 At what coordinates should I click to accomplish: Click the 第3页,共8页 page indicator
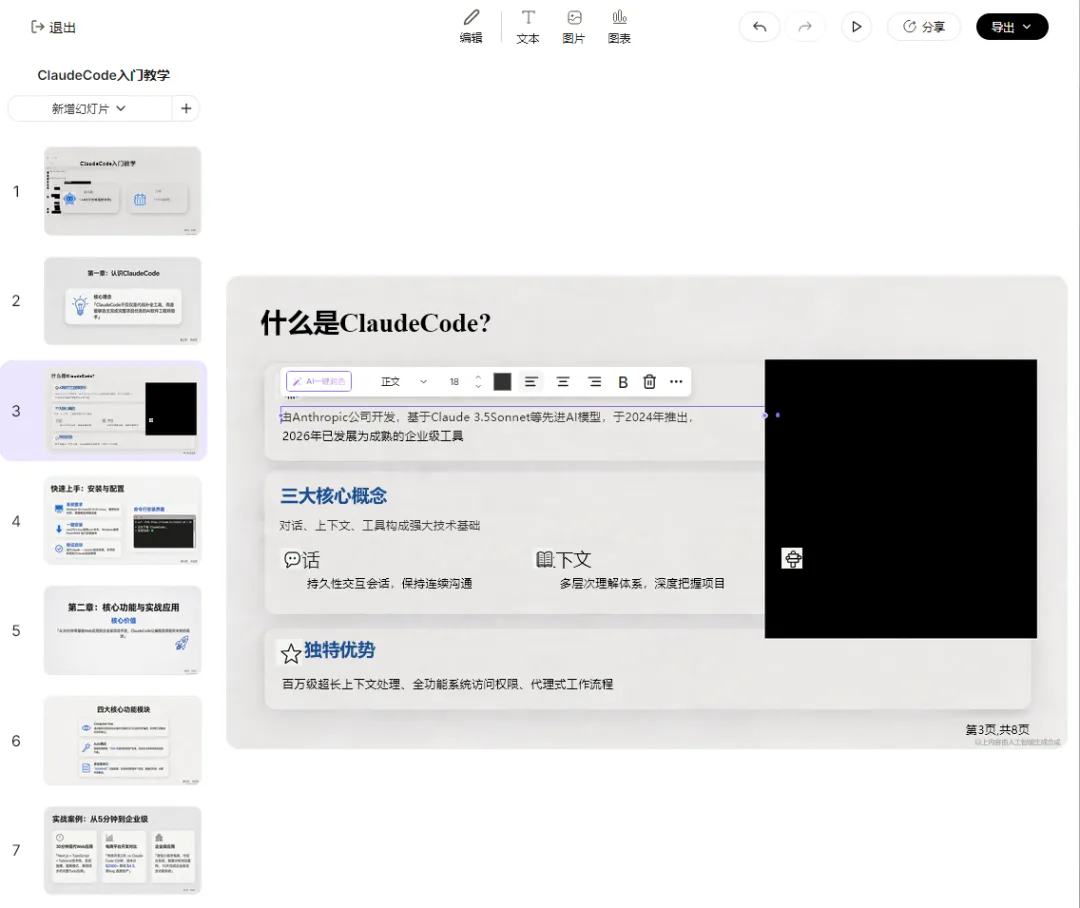click(997, 730)
